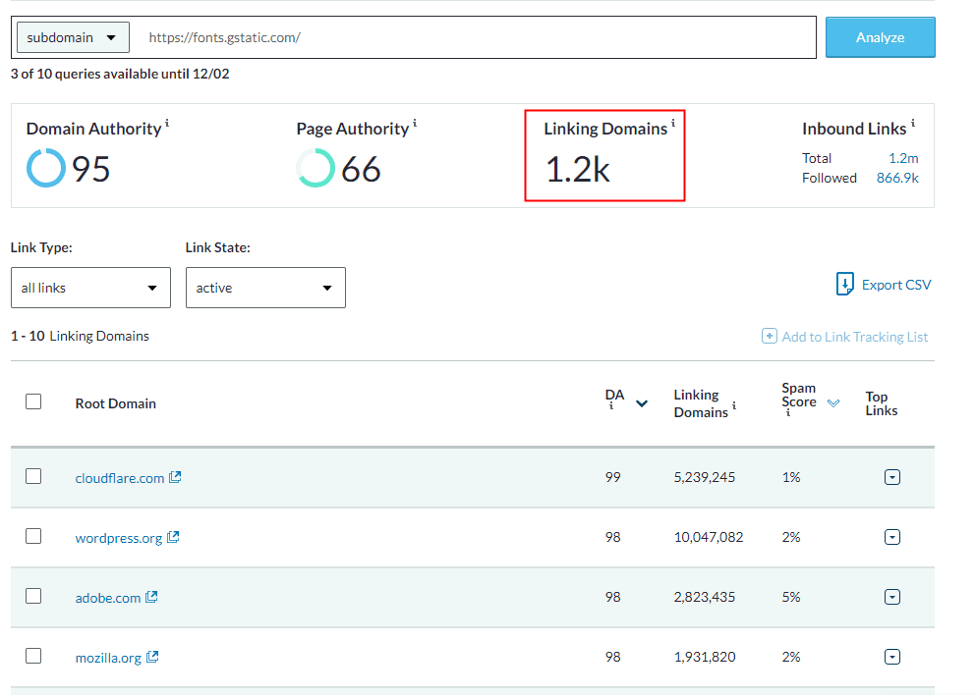
Task: Open mozilla.org external link icon
Action: point(152,656)
